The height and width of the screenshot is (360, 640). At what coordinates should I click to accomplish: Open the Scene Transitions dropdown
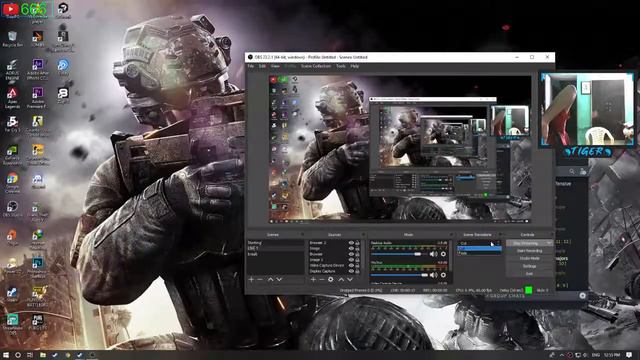(x=479, y=243)
